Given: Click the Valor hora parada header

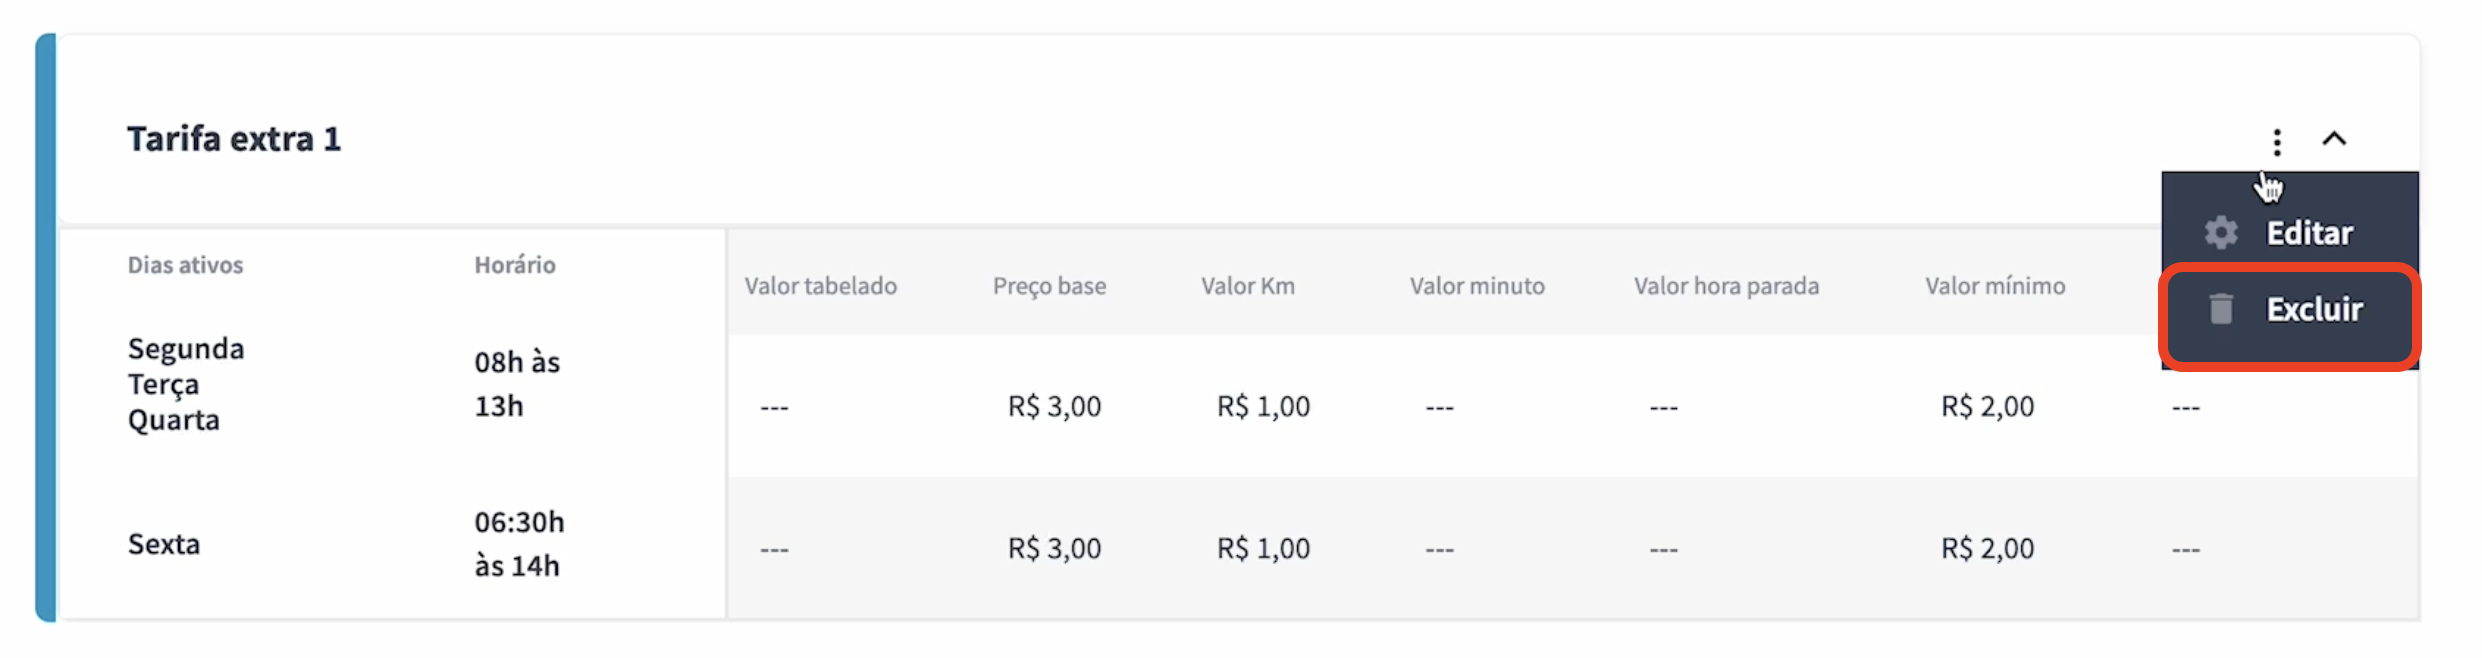Looking at the screenshot, I should click(x=1726, y=286).
